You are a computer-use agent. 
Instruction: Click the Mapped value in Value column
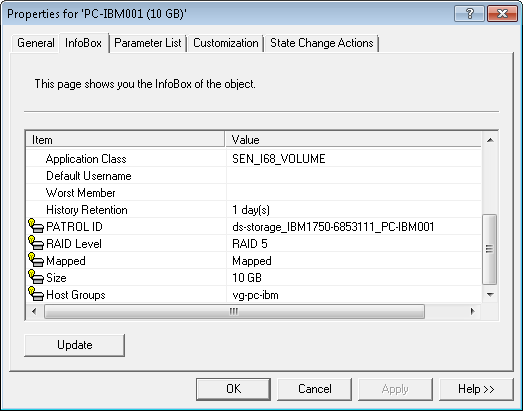click(x=252, y=261)
